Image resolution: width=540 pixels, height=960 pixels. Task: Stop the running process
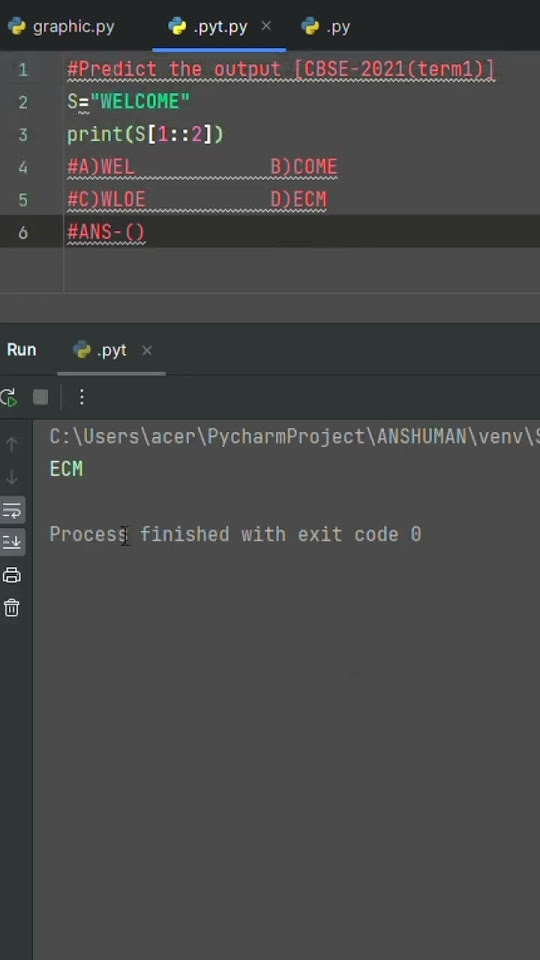(40, 398)
